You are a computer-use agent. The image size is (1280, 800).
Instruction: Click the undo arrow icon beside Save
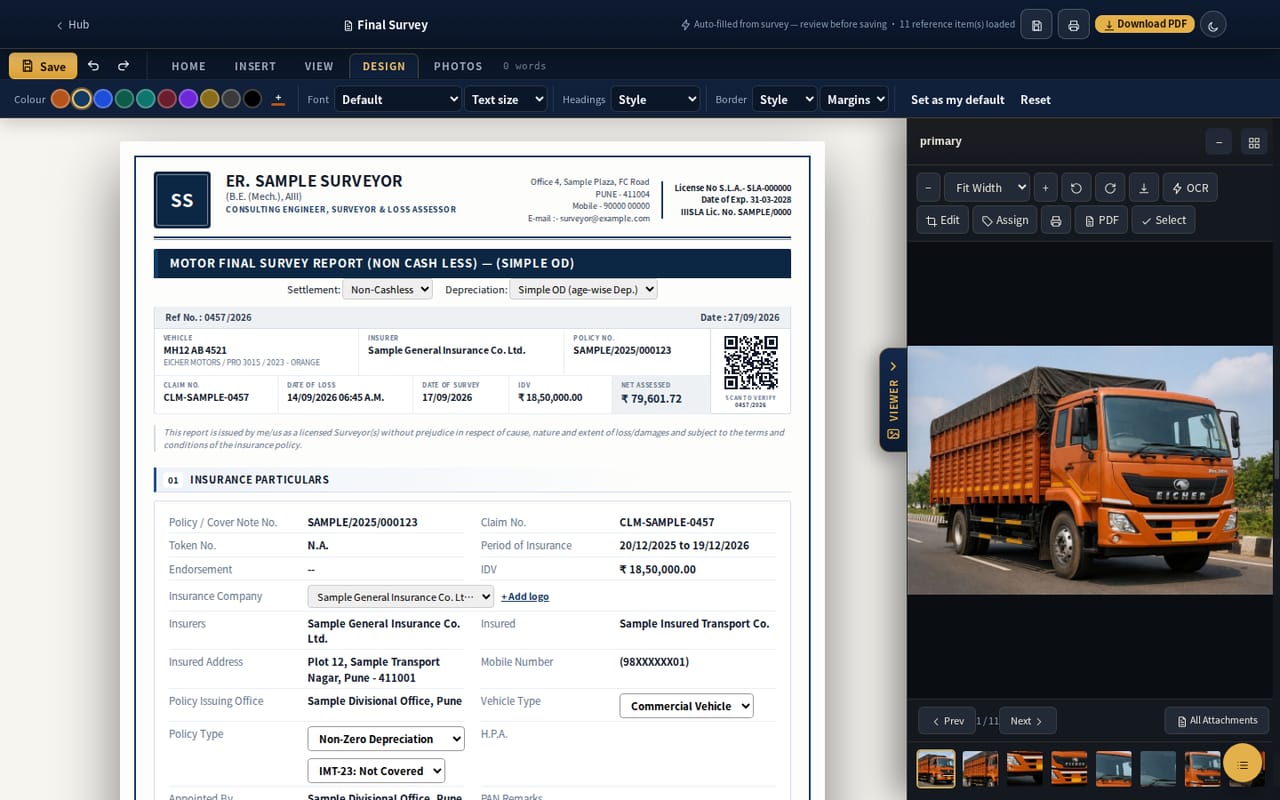[93, 66]
